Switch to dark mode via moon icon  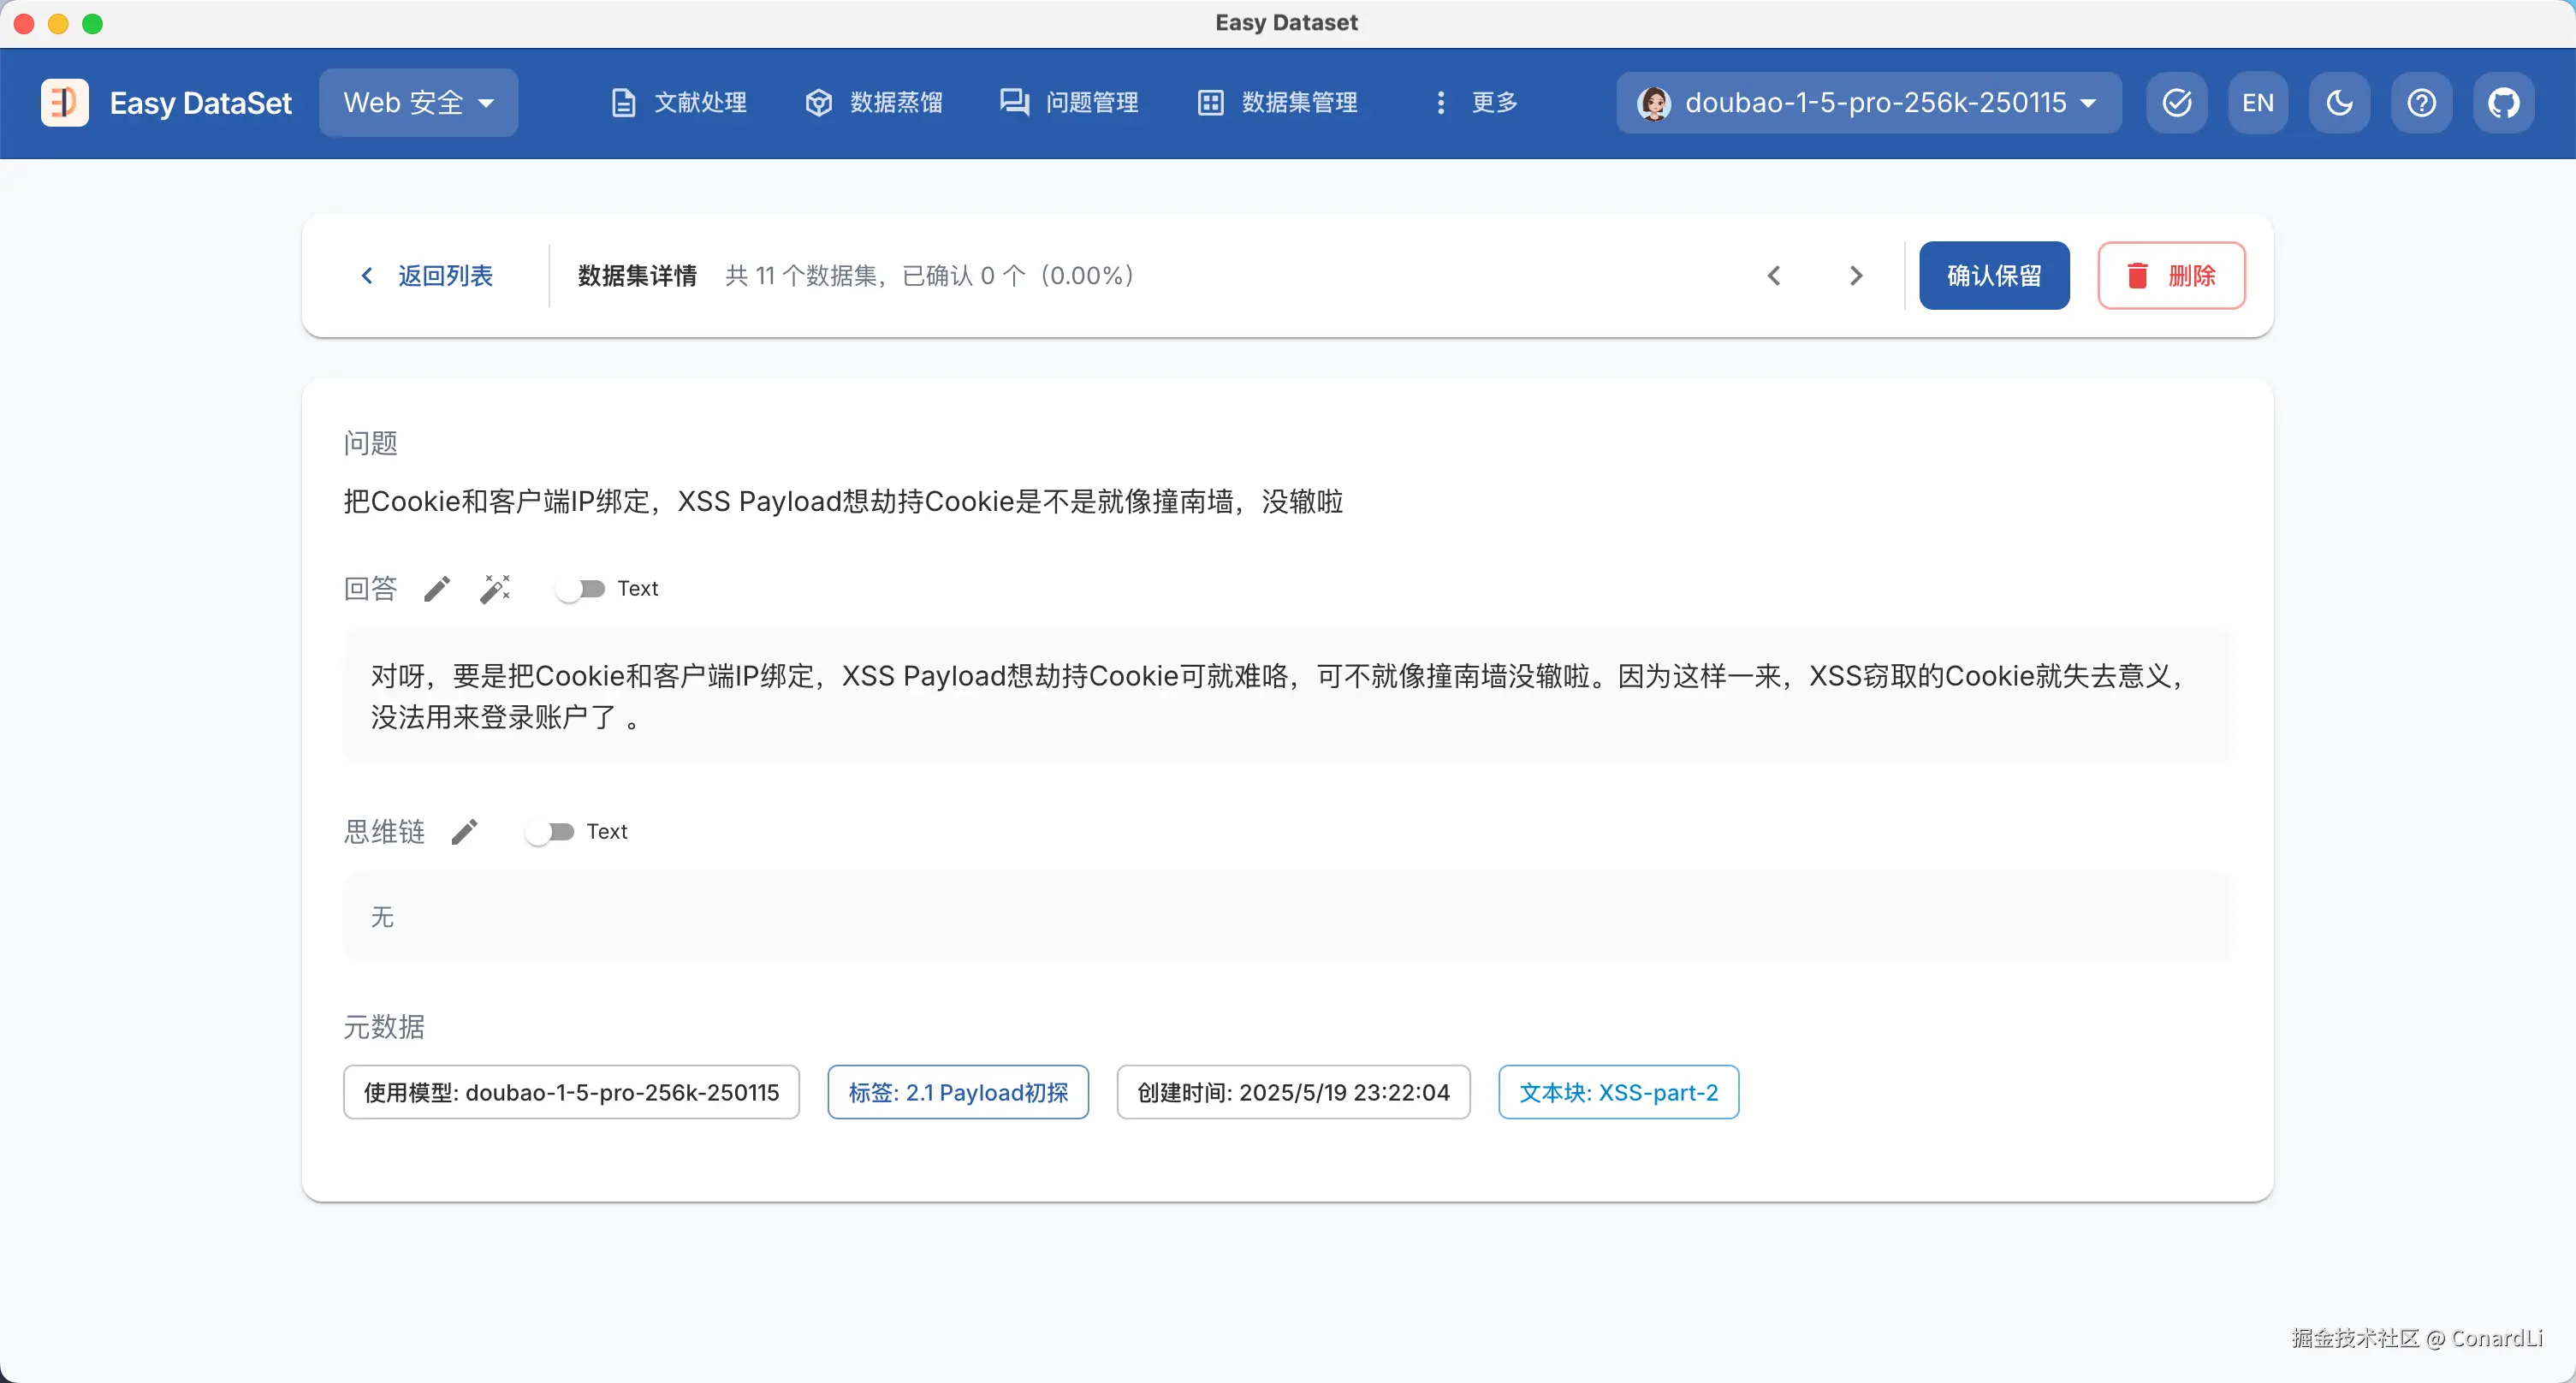(x=2339, y=102)
